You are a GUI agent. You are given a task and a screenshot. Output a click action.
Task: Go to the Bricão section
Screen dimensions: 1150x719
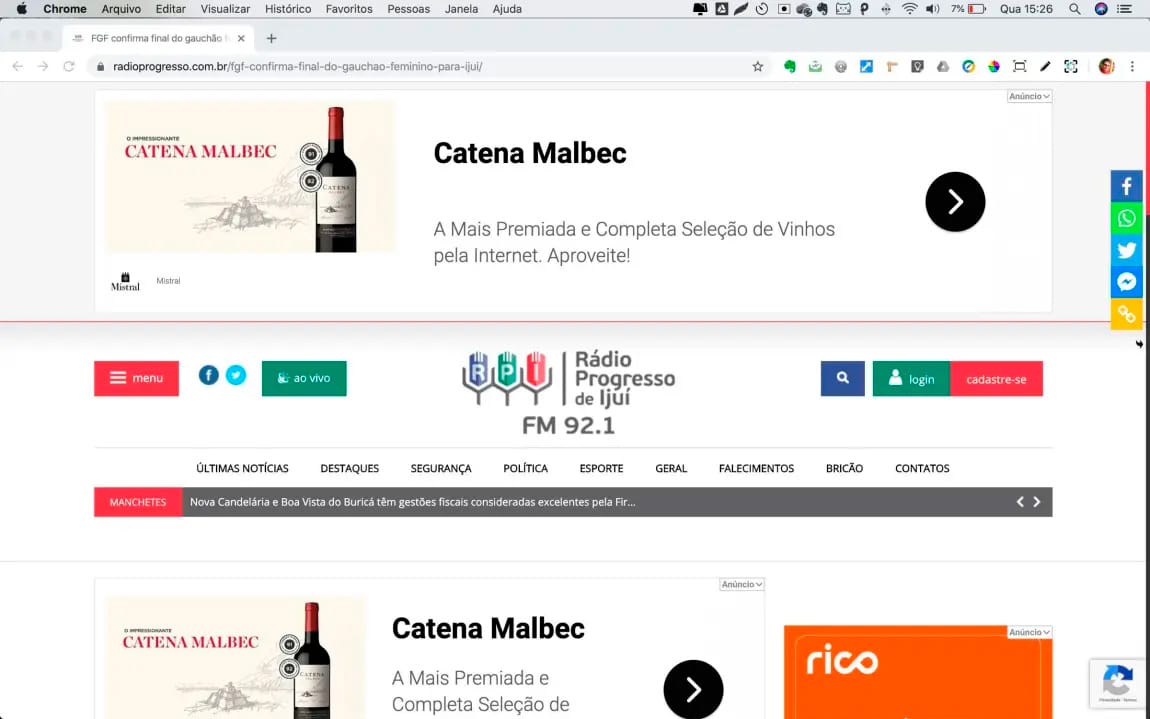coord(844,468)
